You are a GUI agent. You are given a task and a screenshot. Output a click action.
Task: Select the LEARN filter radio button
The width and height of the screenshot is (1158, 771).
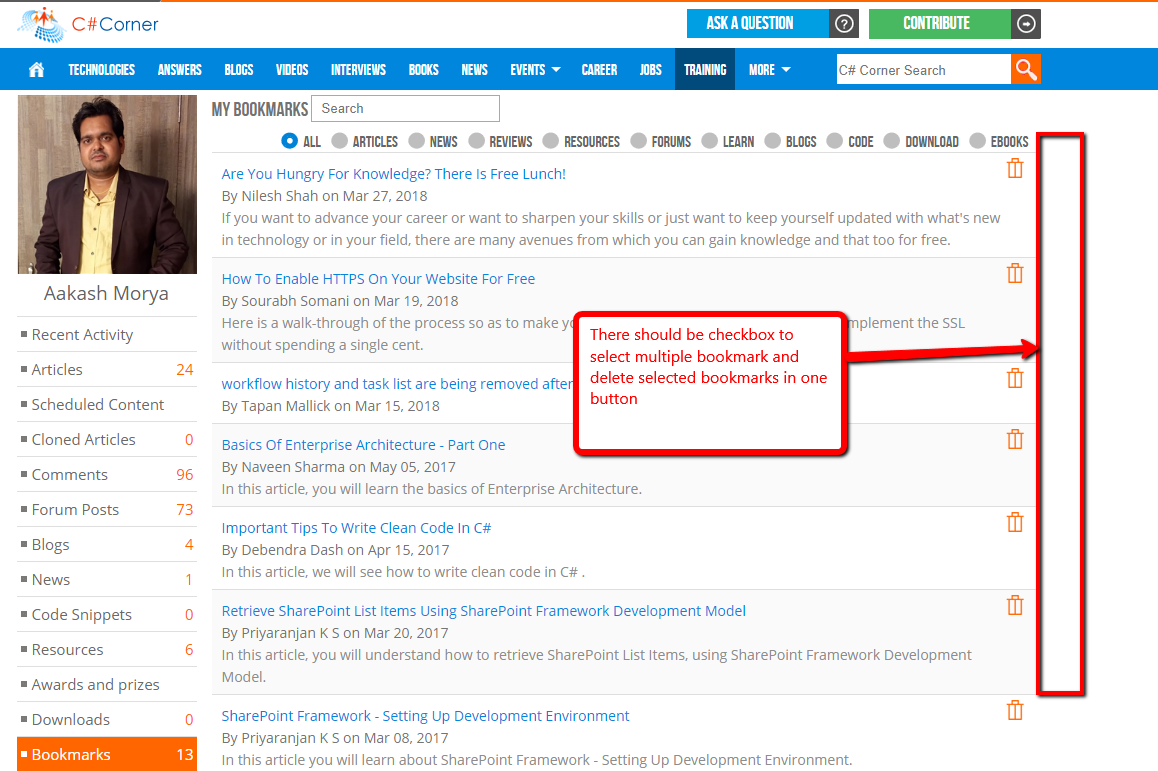point(710,141)
